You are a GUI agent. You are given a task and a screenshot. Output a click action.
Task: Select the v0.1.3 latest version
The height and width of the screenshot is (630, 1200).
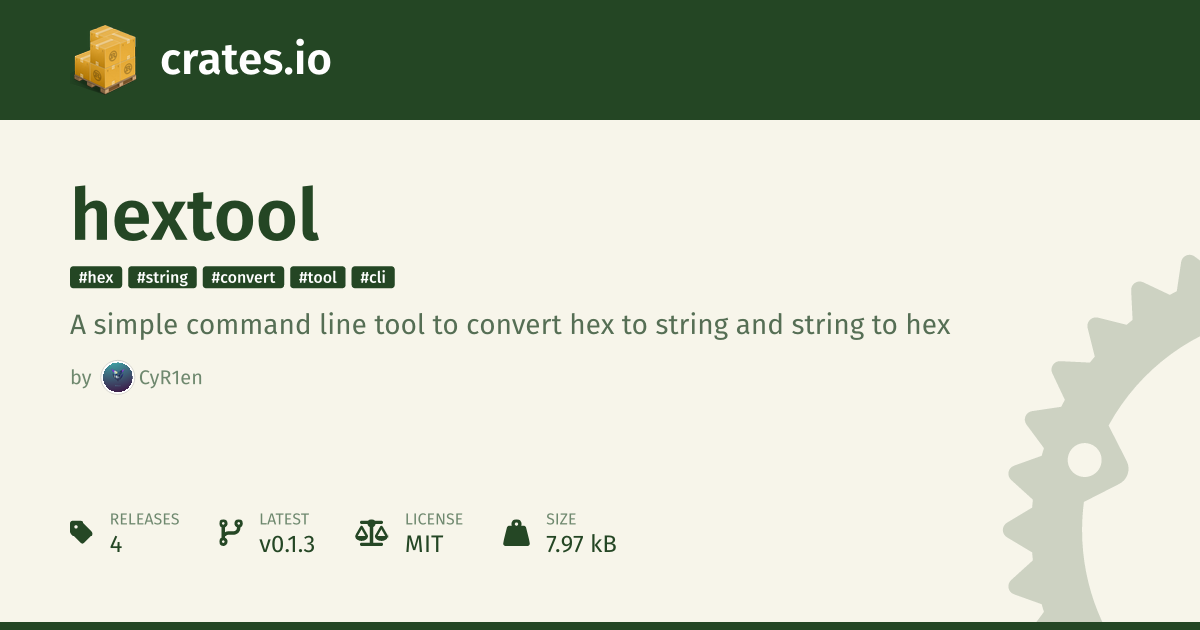(x=287, y=545)
